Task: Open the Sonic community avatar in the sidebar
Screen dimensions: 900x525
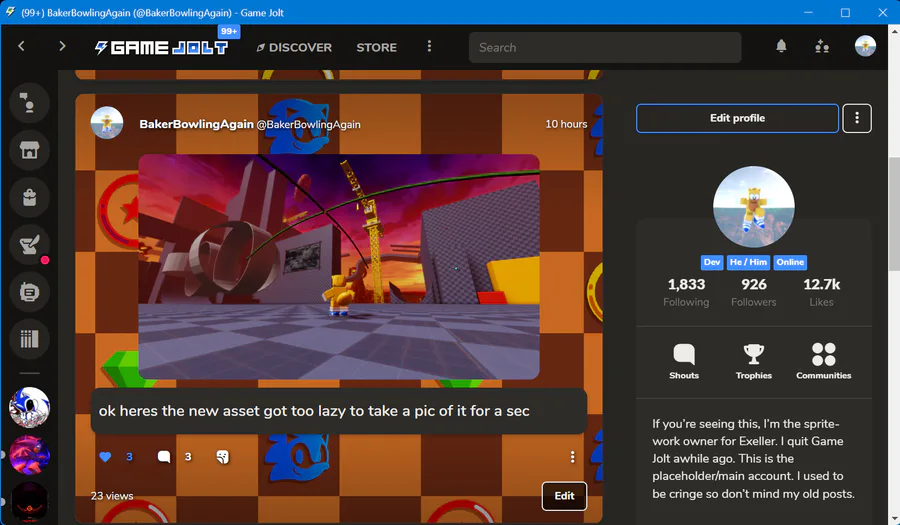Action: click(29, 407)
